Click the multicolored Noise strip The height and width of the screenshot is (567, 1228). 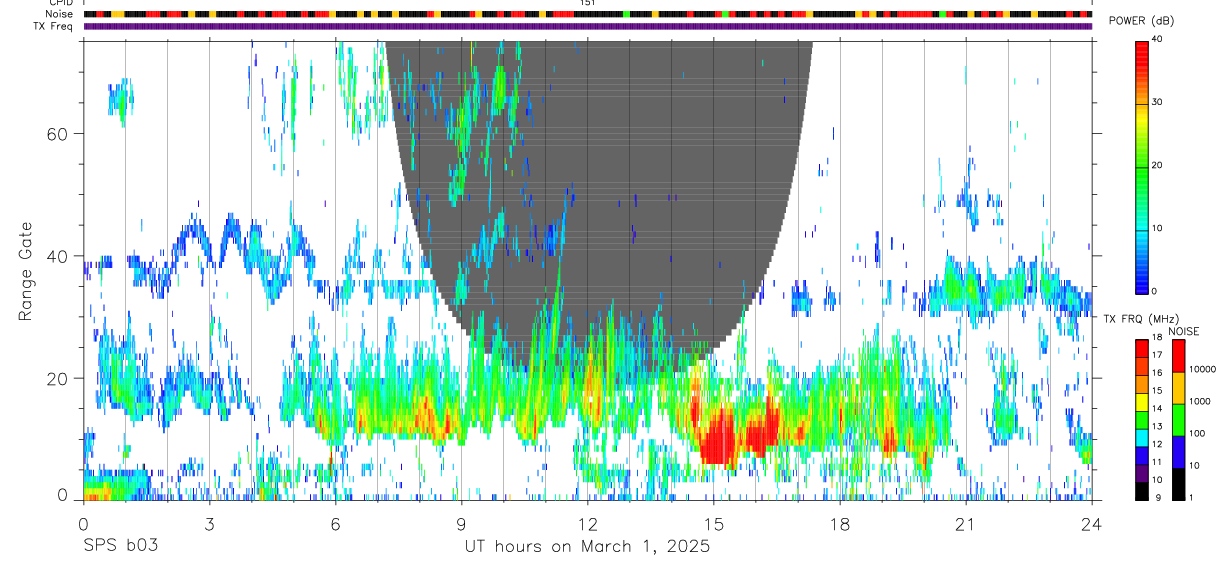[588, 14]
